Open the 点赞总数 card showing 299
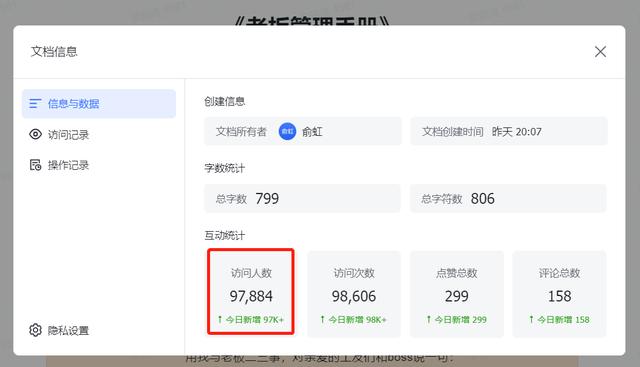640x367 pixels. coord(457,294)
